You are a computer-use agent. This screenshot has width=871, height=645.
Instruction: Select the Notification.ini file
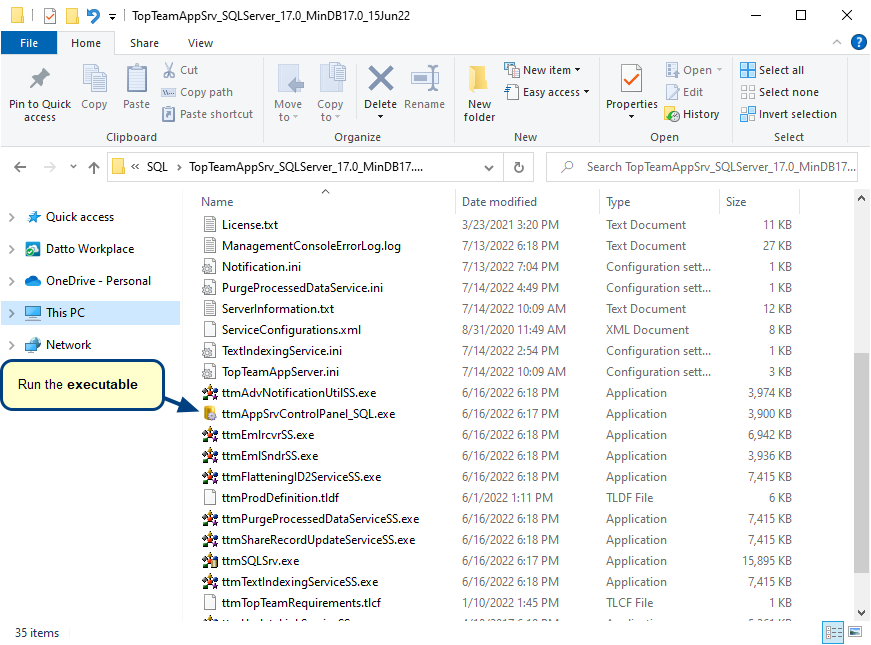pyautogui.click(x=261, y=267)
